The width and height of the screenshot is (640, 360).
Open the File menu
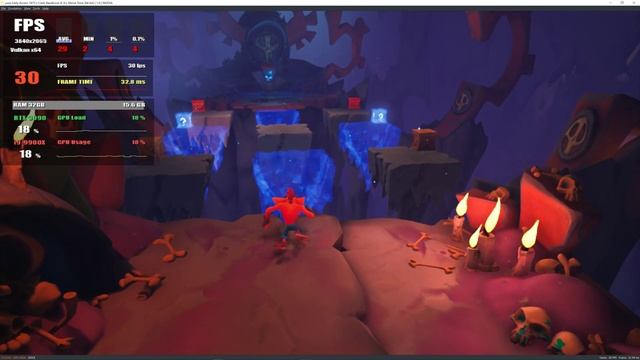[x=3, y=9]
